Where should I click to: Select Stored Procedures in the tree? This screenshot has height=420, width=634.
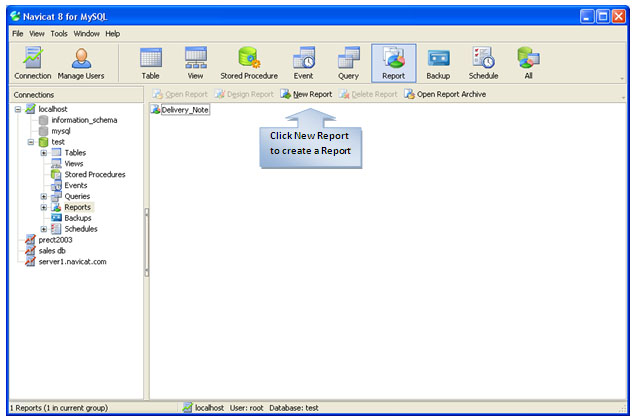point(95,175)
